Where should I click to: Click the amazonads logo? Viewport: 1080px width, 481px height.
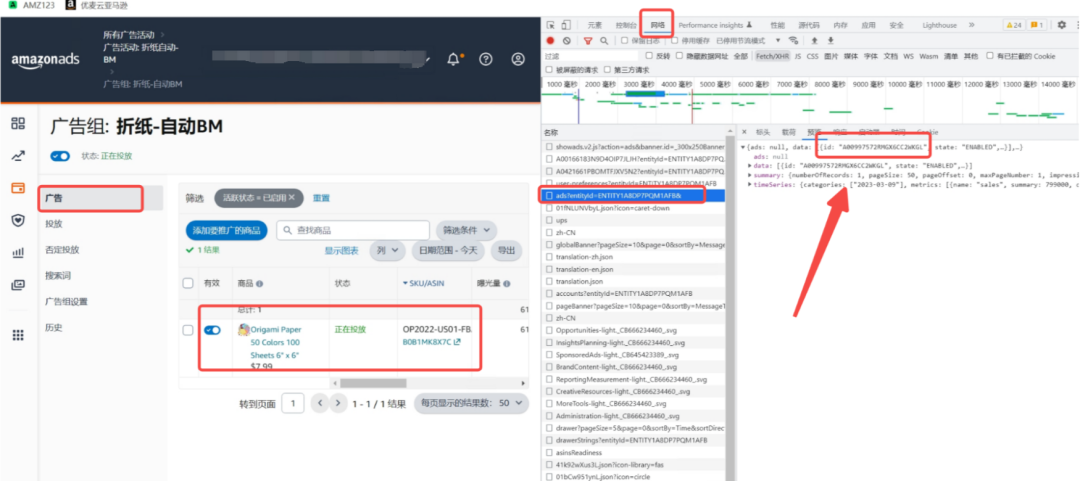coord(45,60)
